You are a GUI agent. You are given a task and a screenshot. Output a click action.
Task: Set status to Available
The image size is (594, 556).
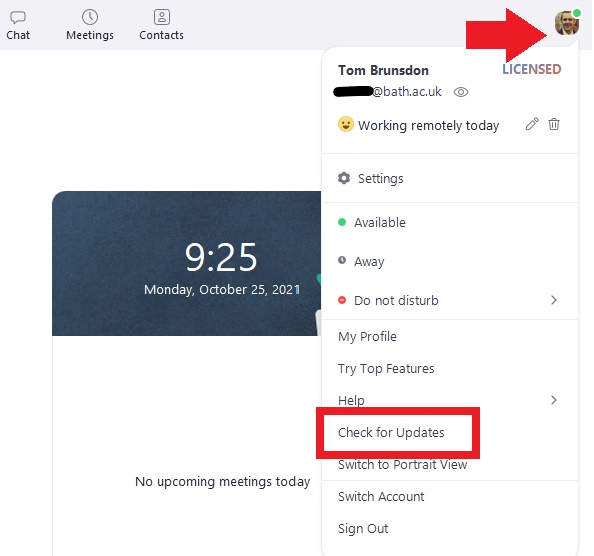tap(450, 222)
